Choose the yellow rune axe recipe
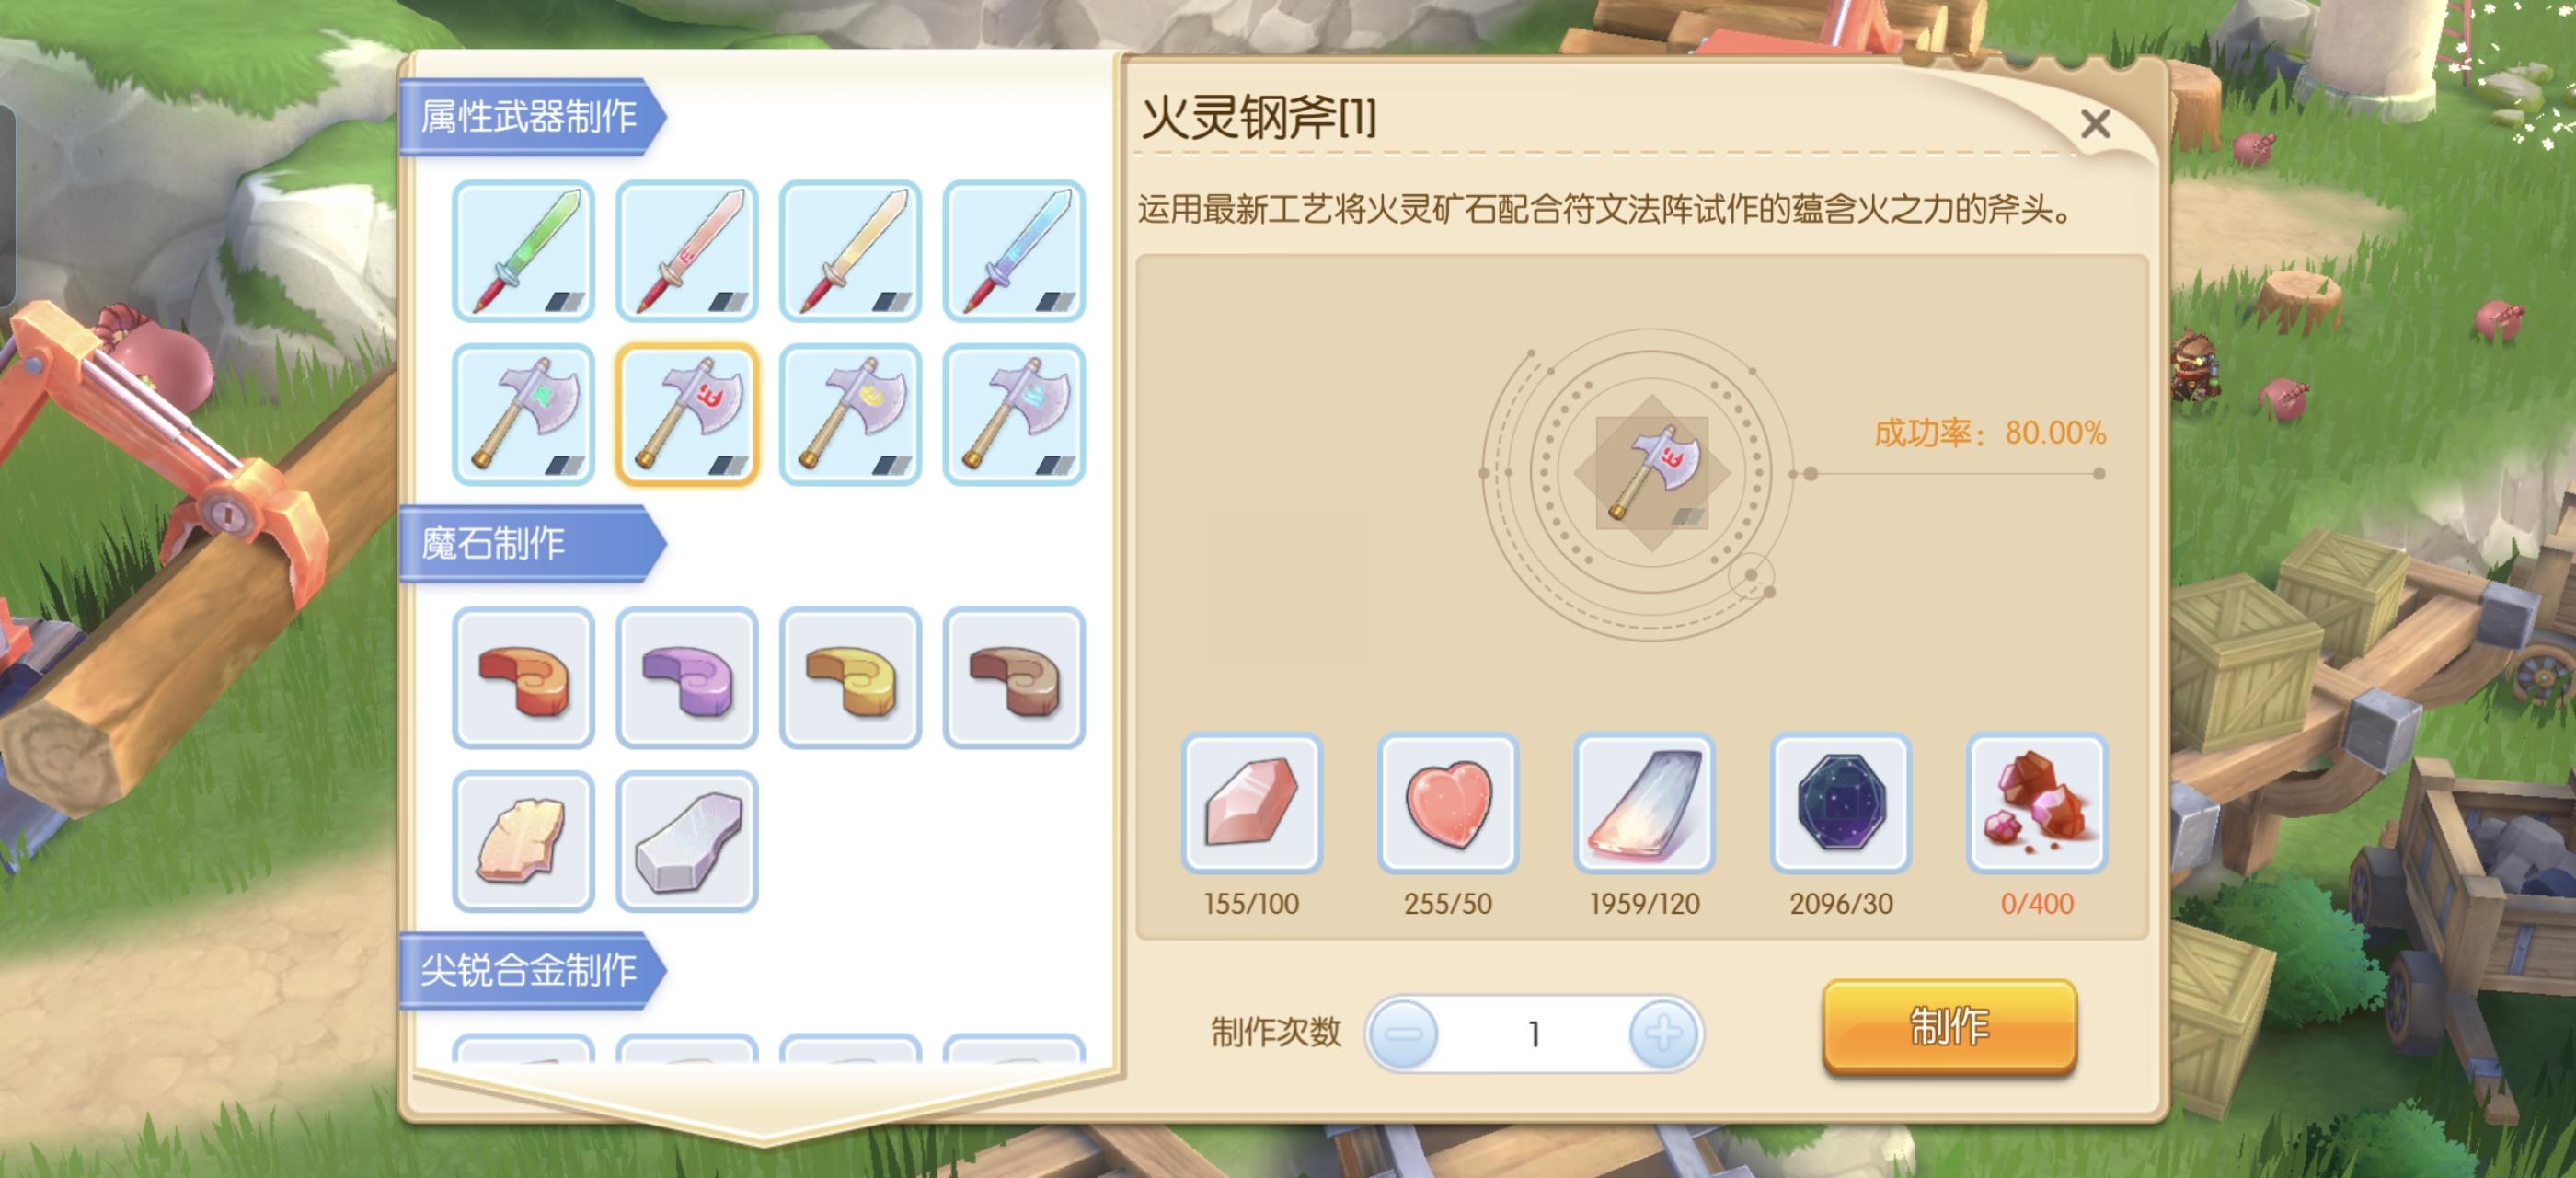This screenshot has height=1178, width=2576. pyautogui.click(x=850, y=415)
